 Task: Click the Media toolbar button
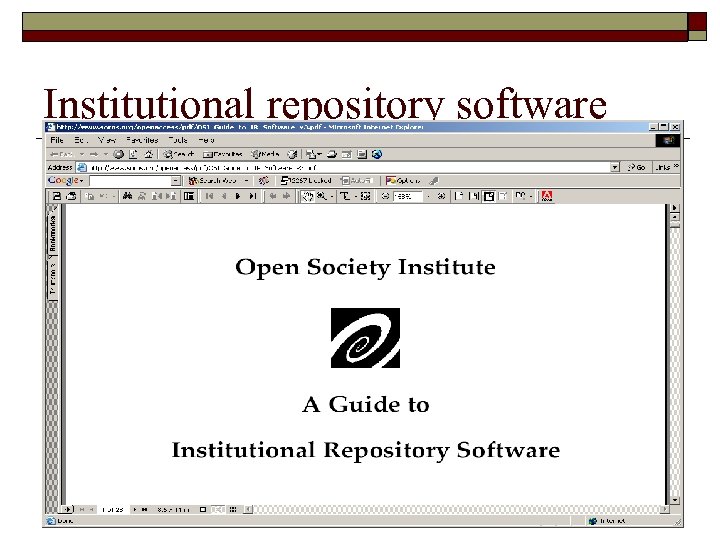click(265, 154)
